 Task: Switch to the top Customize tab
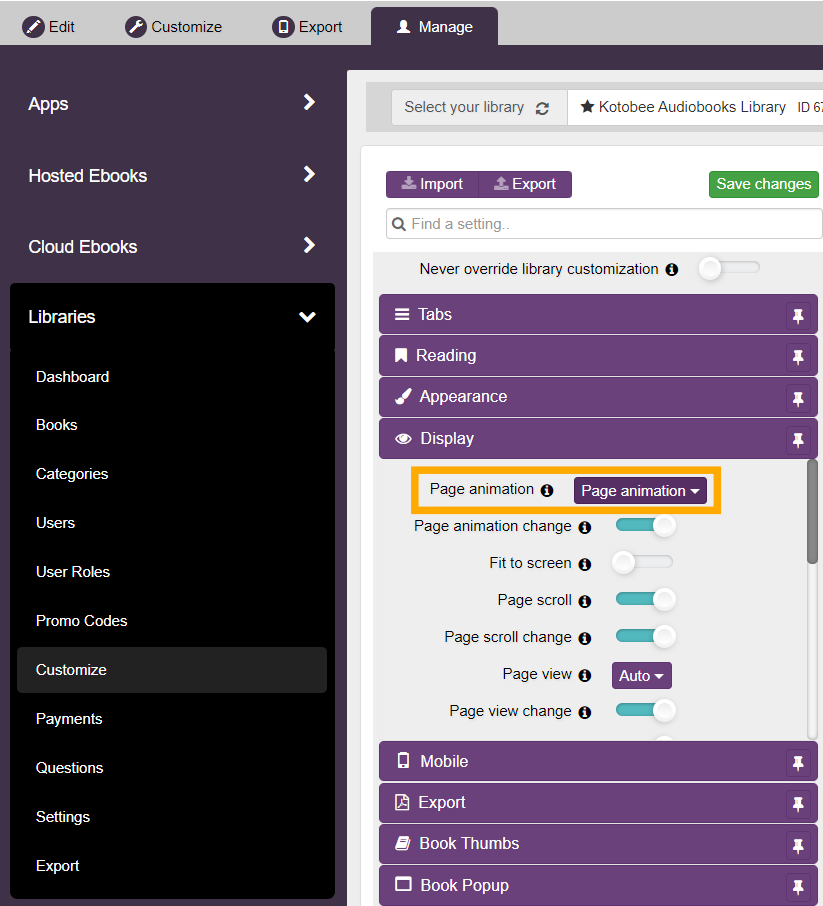pyautogui.click(x=173, y=27)
